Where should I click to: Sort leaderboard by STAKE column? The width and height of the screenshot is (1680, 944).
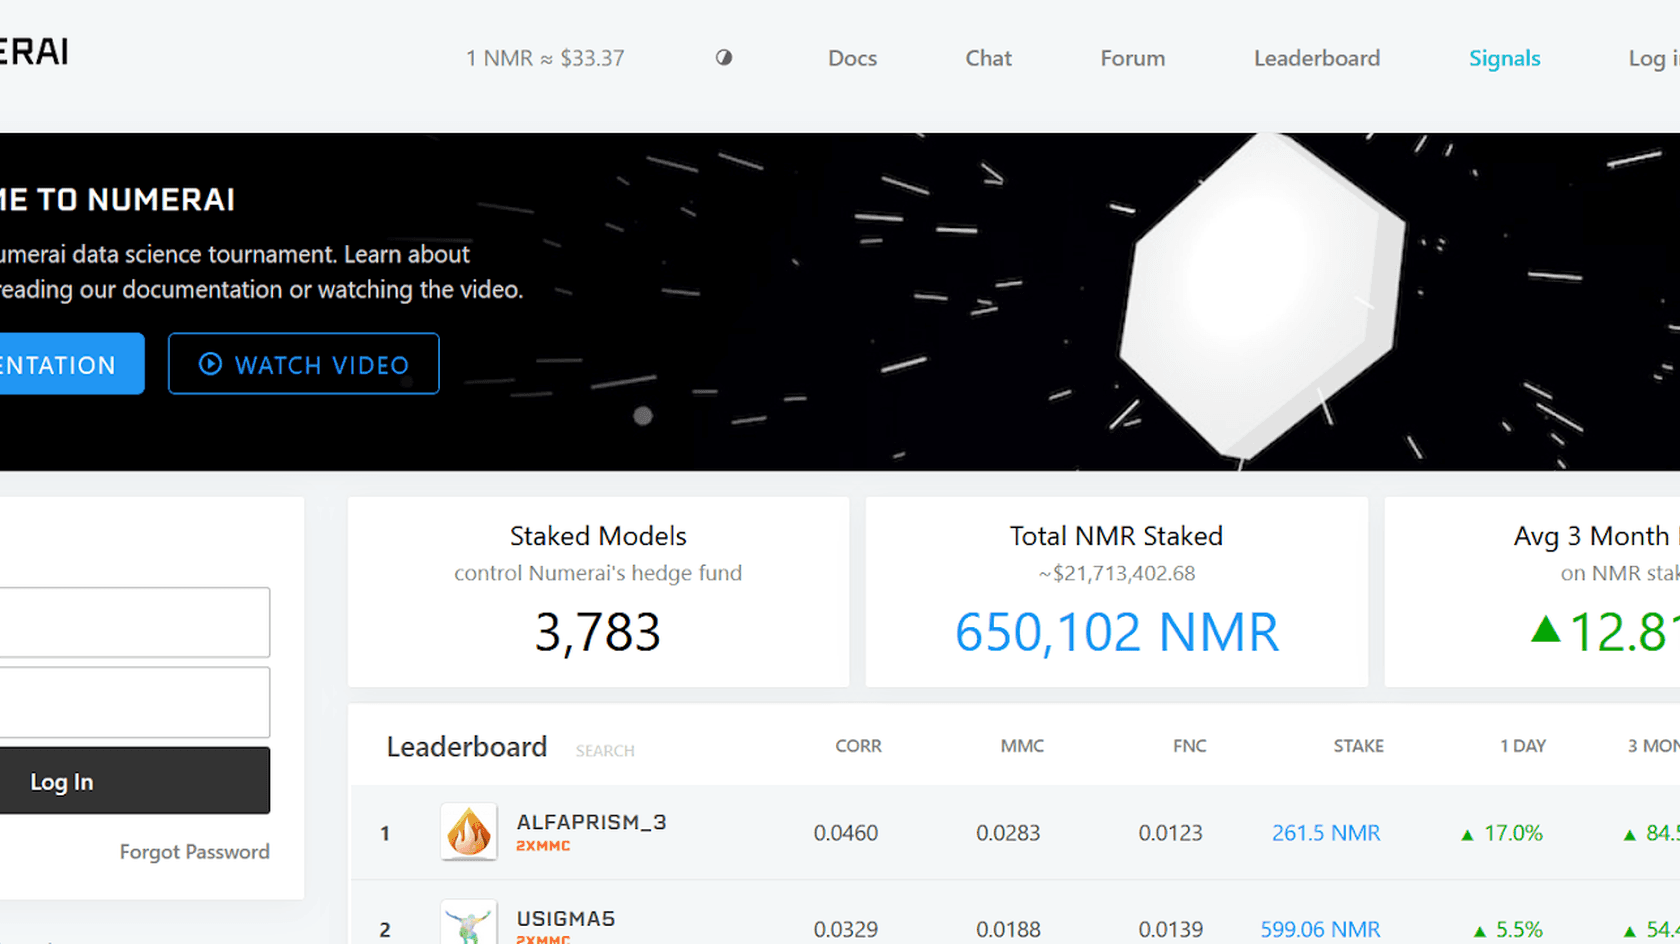point(1358,746)
